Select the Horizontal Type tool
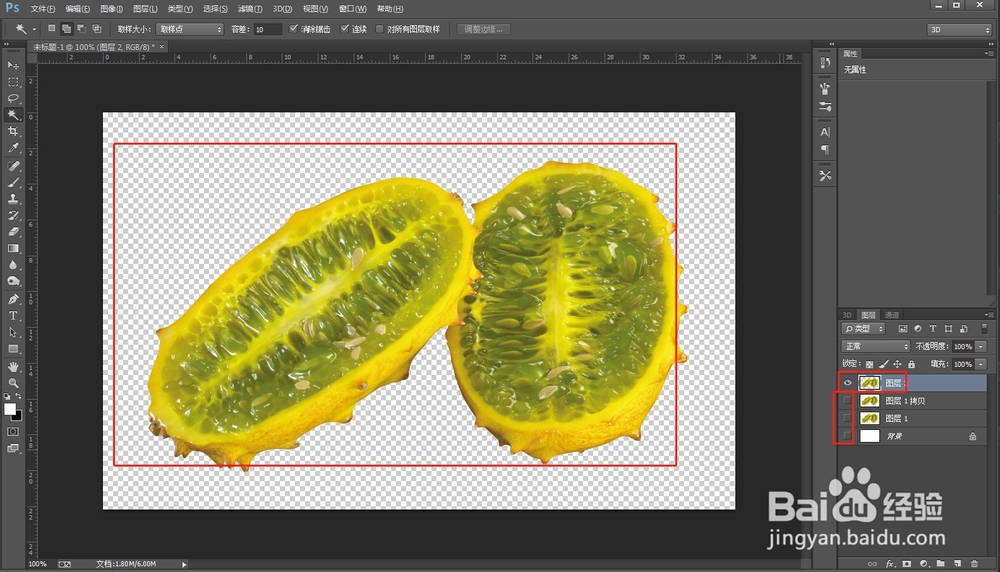1000x572 pixels. (13, 316)
